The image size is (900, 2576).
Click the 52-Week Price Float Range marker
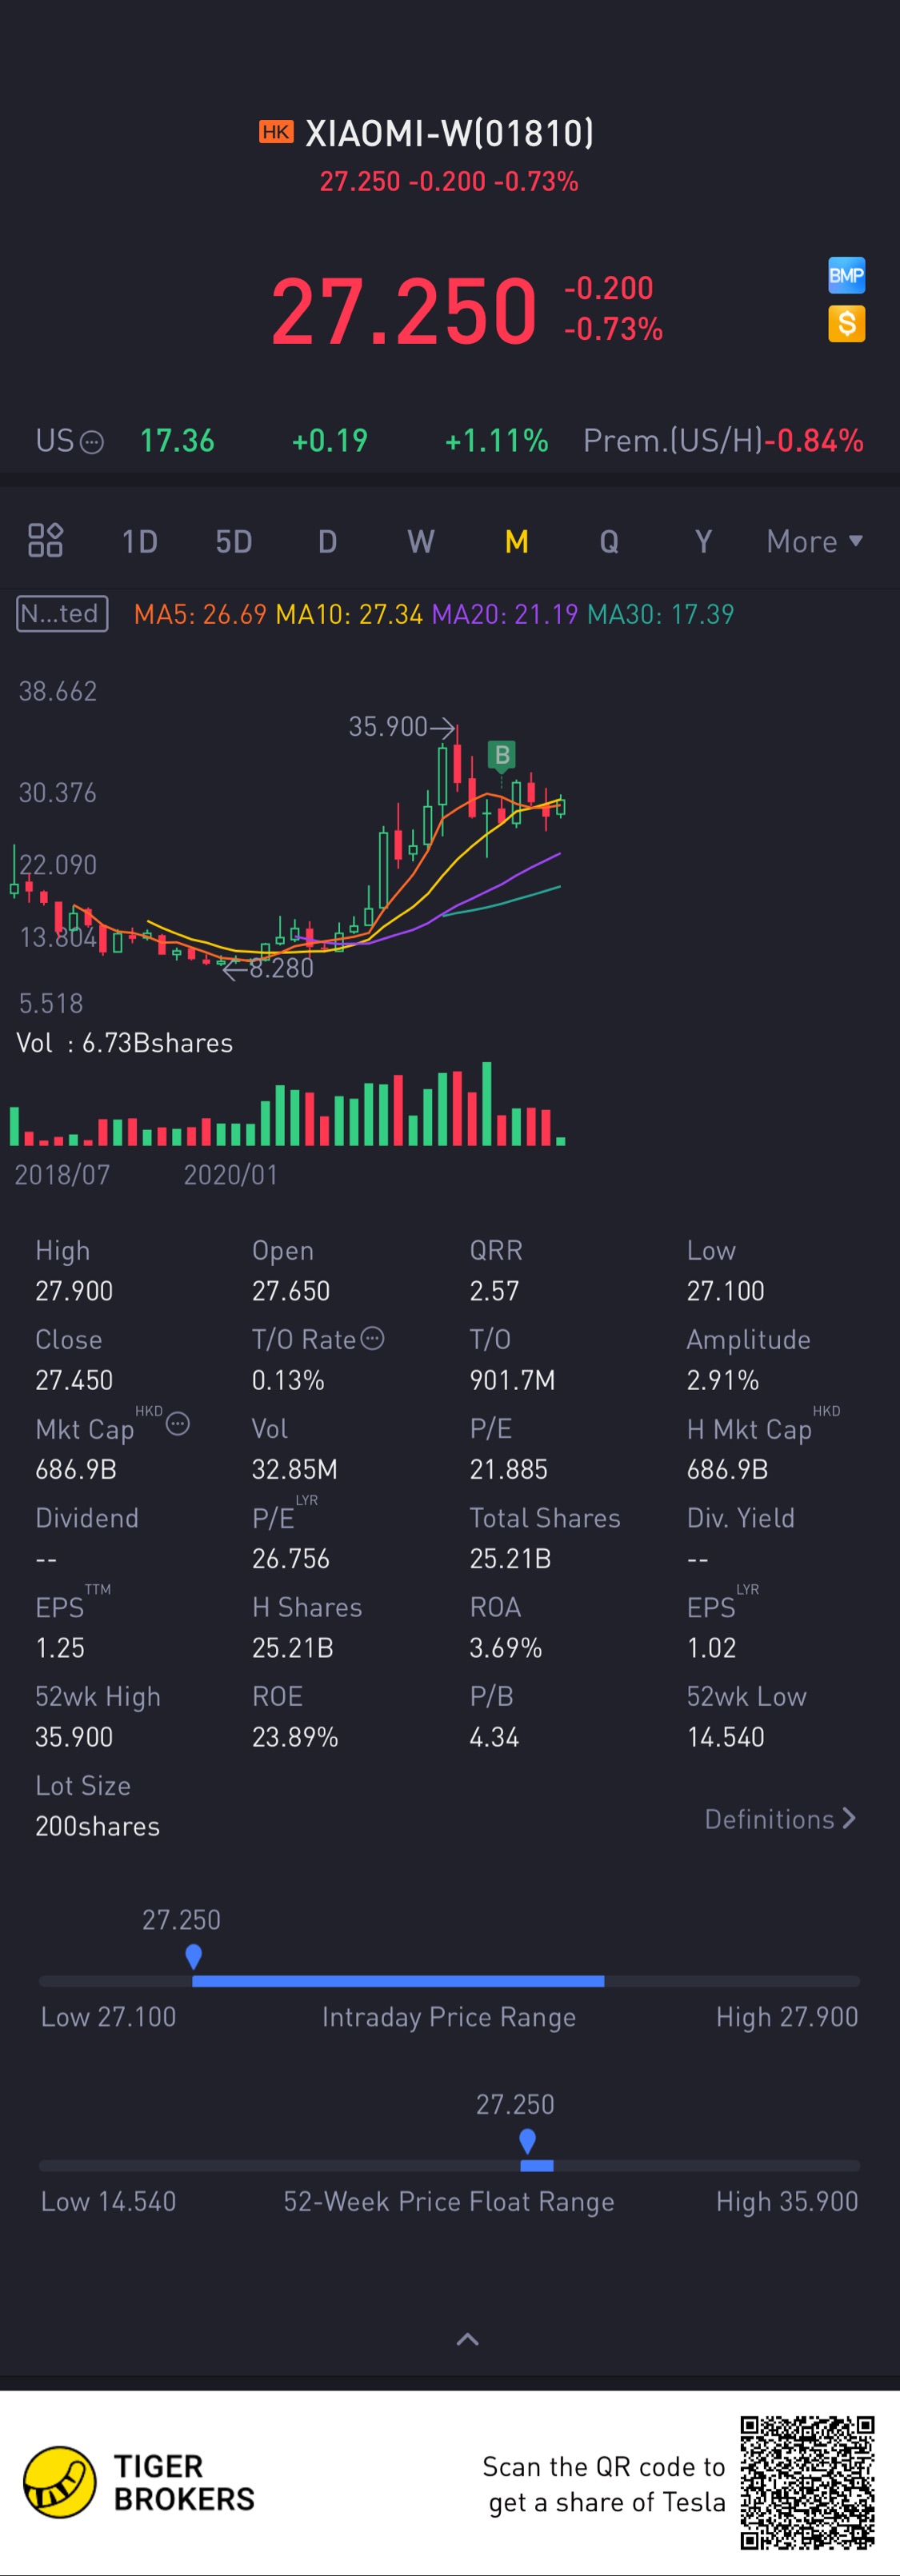click(x=527, y=2140)
